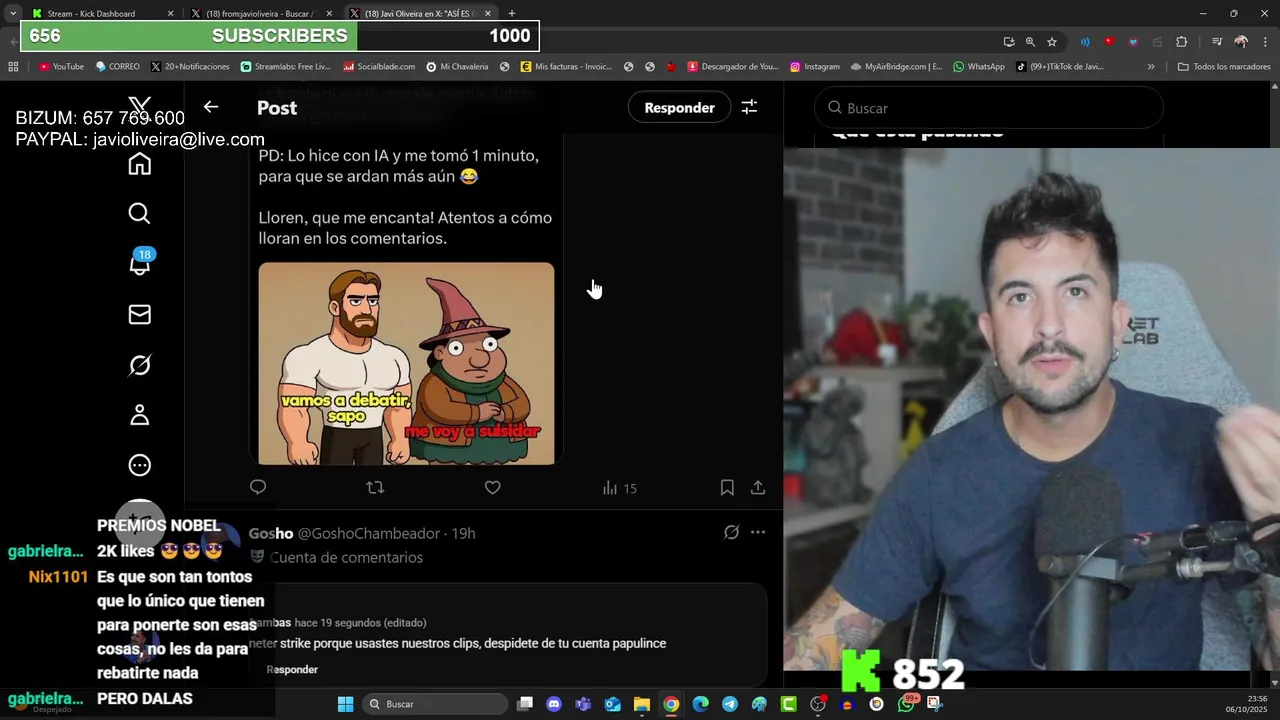Open Mi Chavaleria bookmark

coord(457,67)
